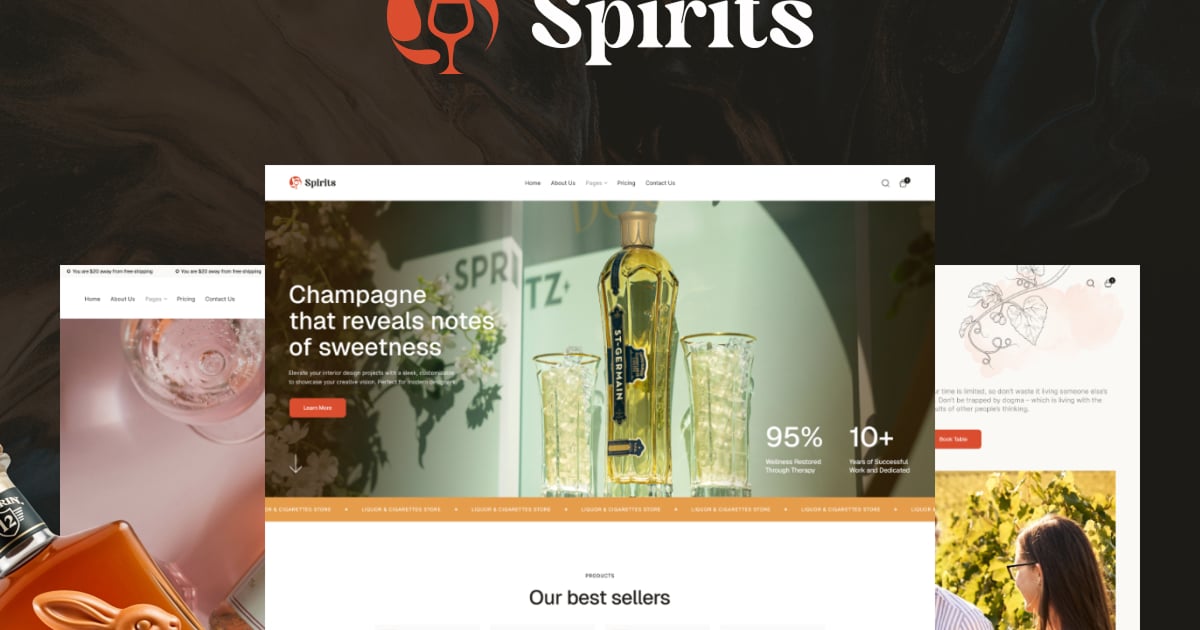Open About Us in center navigation
This screenshot has width=1200, height=630.
(x=563, y=183)
